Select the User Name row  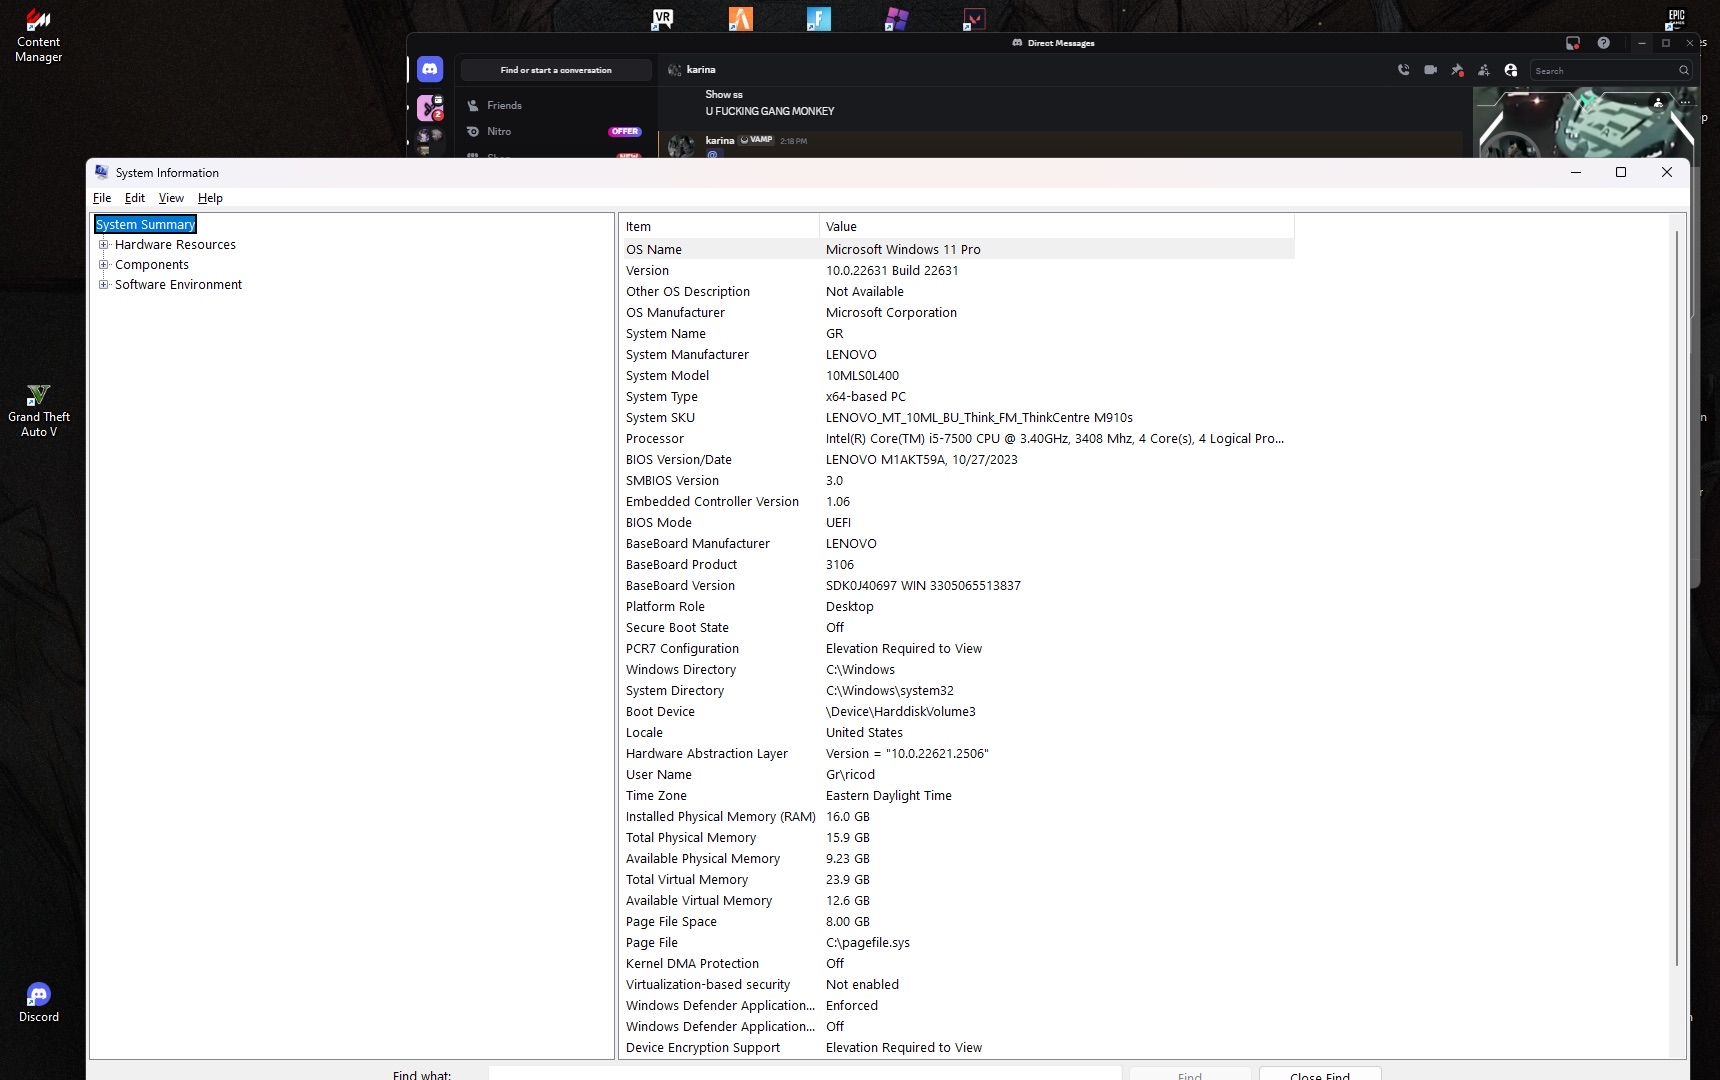[957, 775]
